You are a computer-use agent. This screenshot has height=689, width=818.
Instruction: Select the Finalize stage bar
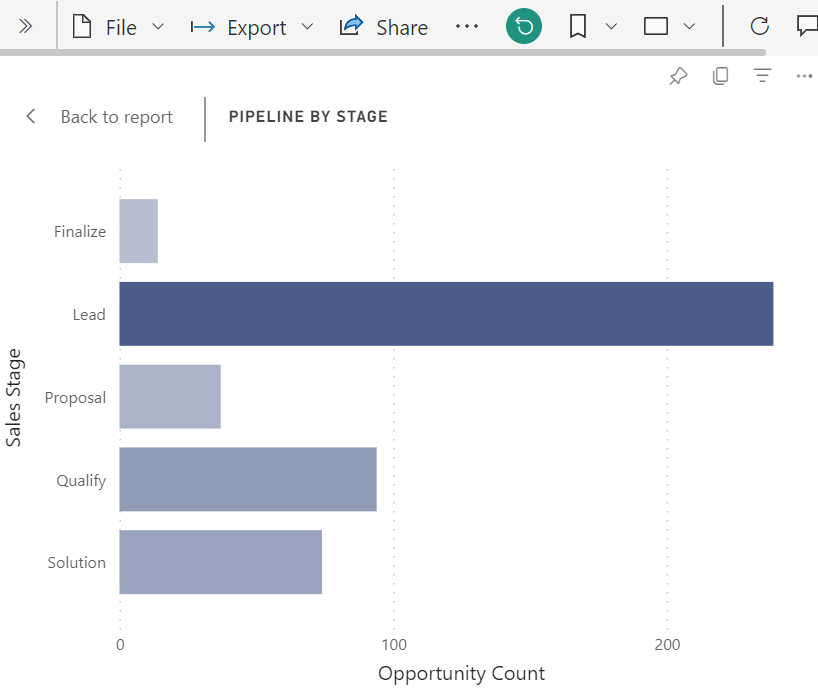[138, 231]
